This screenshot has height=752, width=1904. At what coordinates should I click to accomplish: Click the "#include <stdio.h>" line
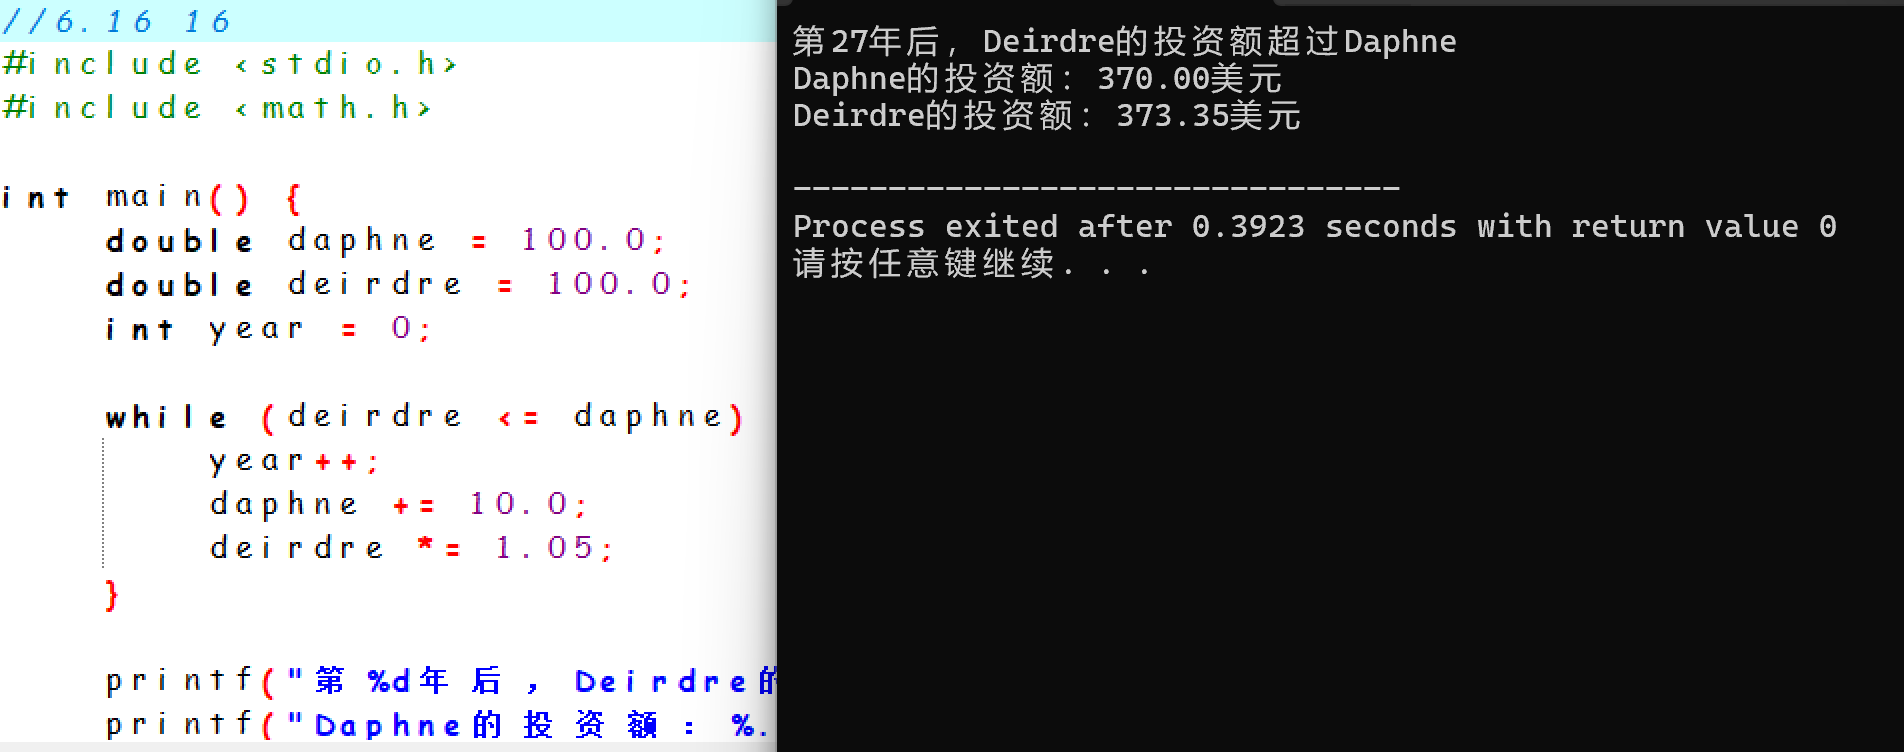(x=230, y=65)
